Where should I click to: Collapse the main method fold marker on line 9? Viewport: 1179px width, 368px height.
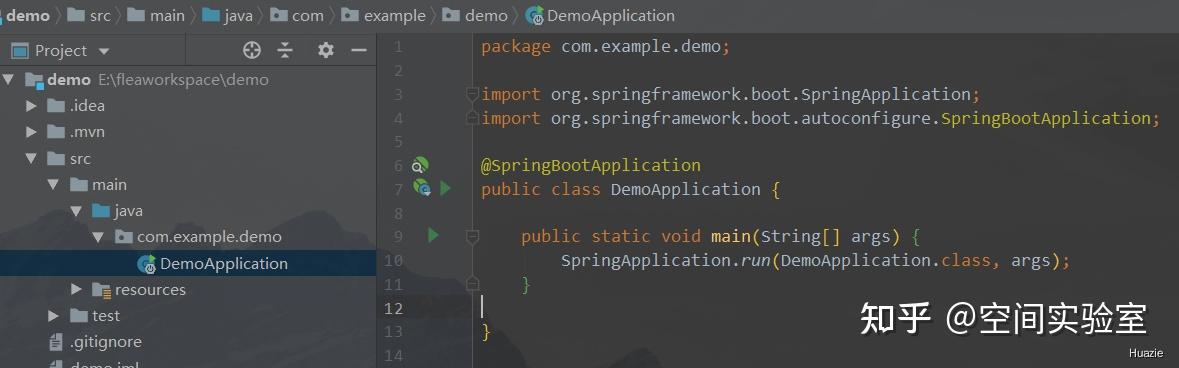coord(472,236)
